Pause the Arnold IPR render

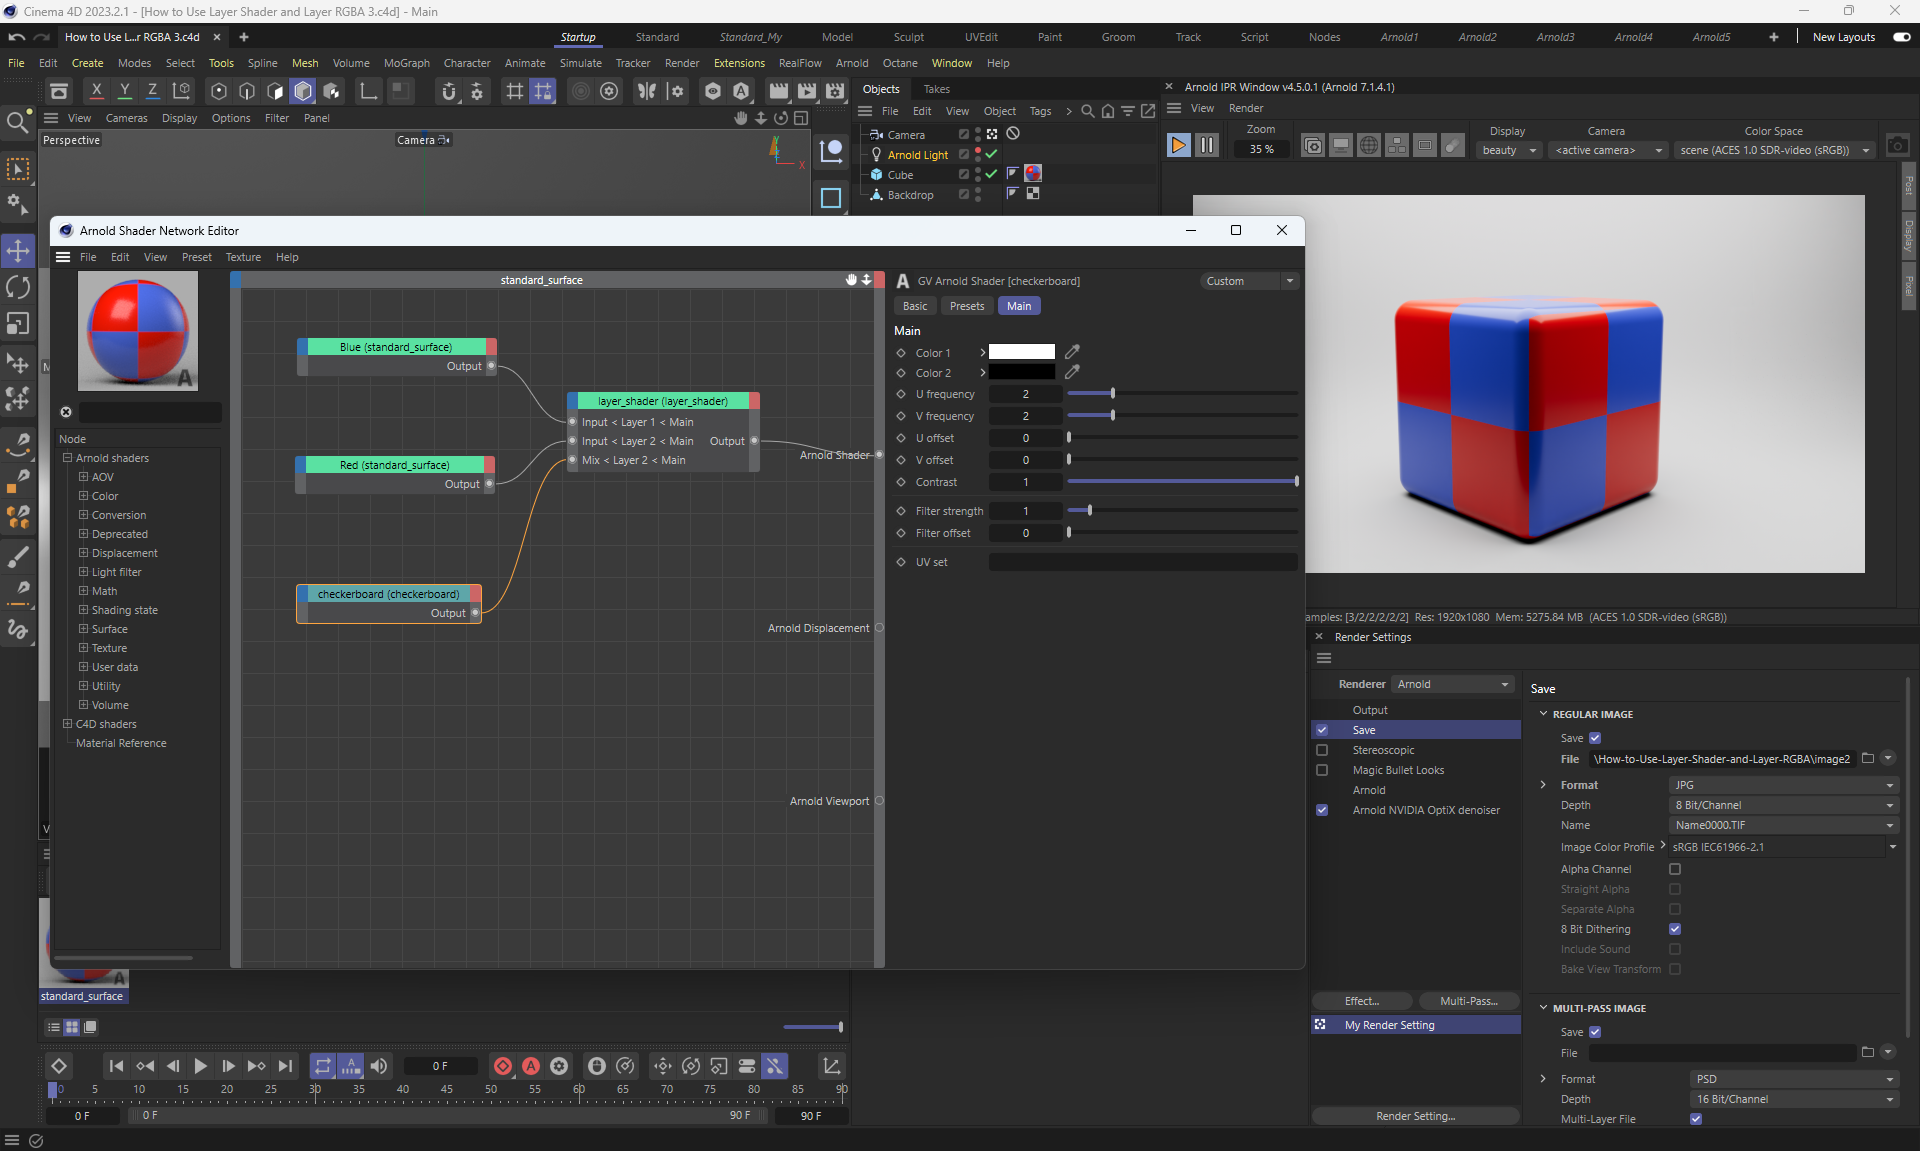pyautogui.click(x=1207, y=146)
